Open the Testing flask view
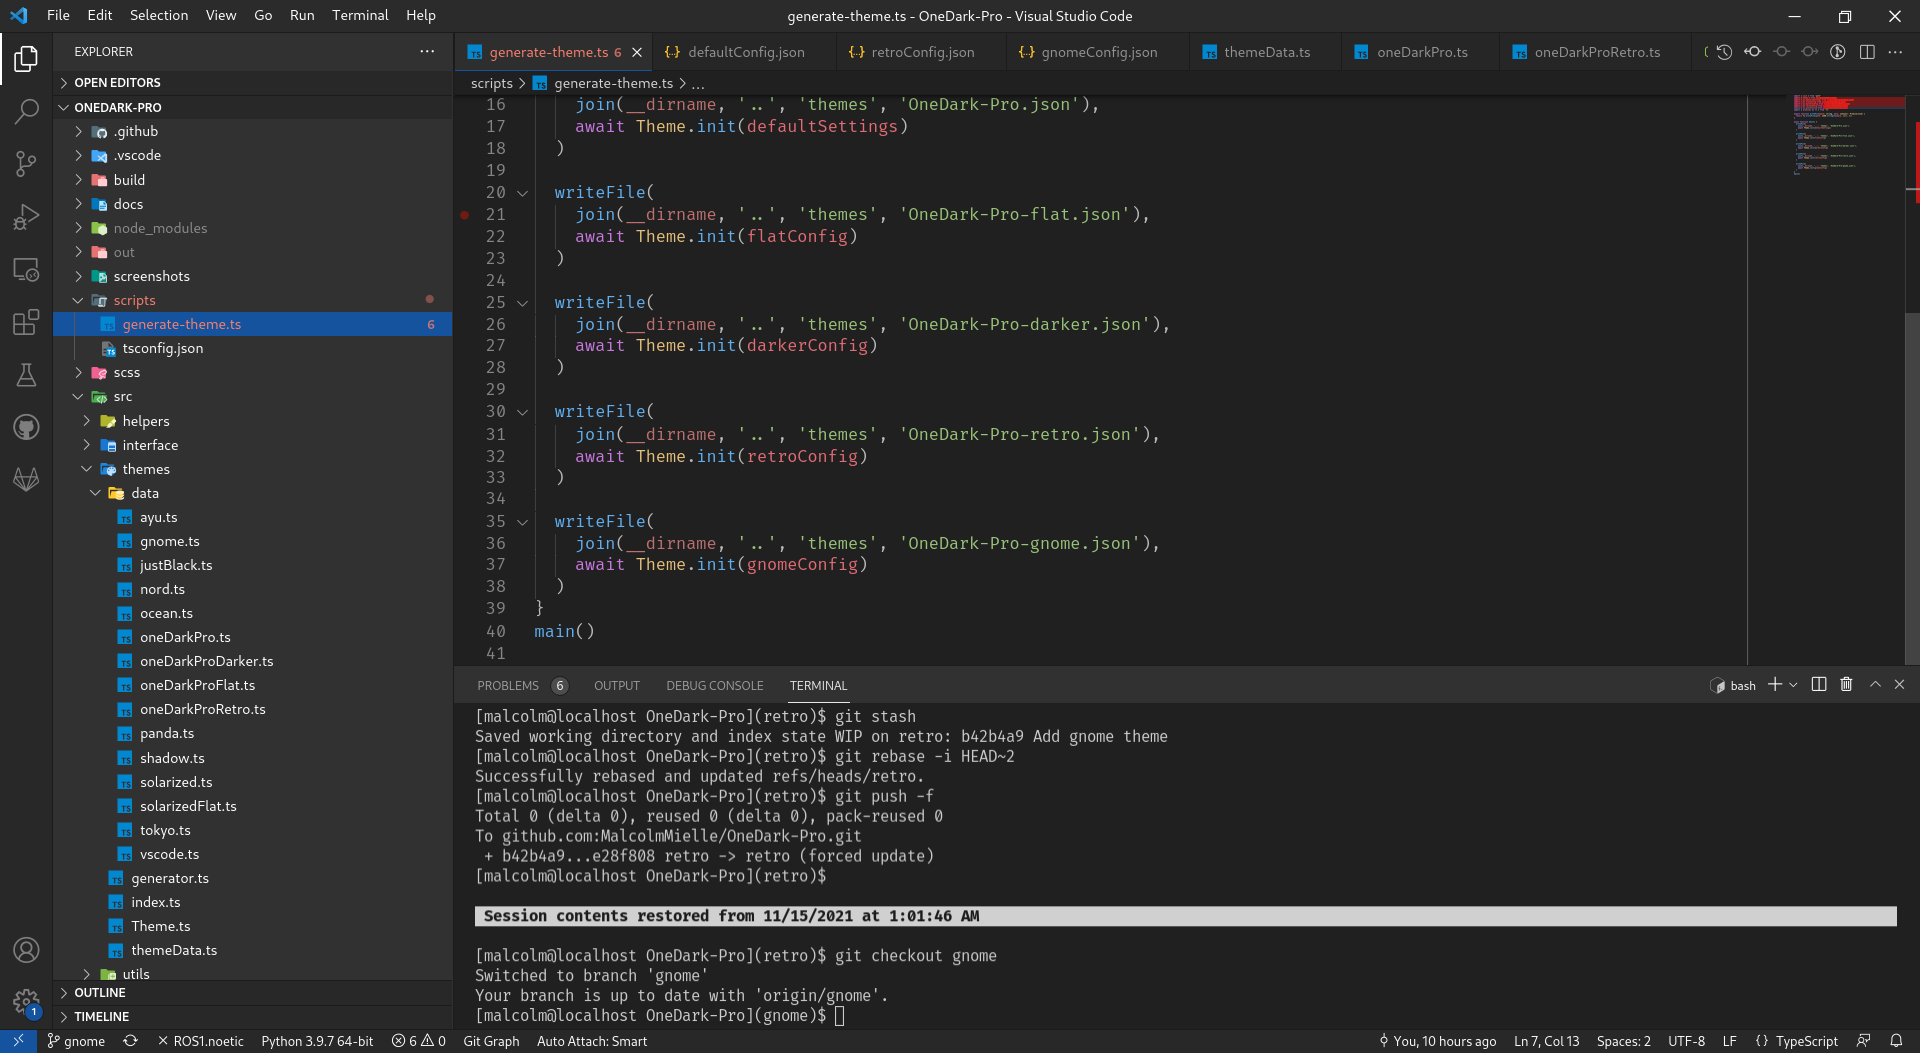This screenshot has height=1053, width=1920. (26, 375)
